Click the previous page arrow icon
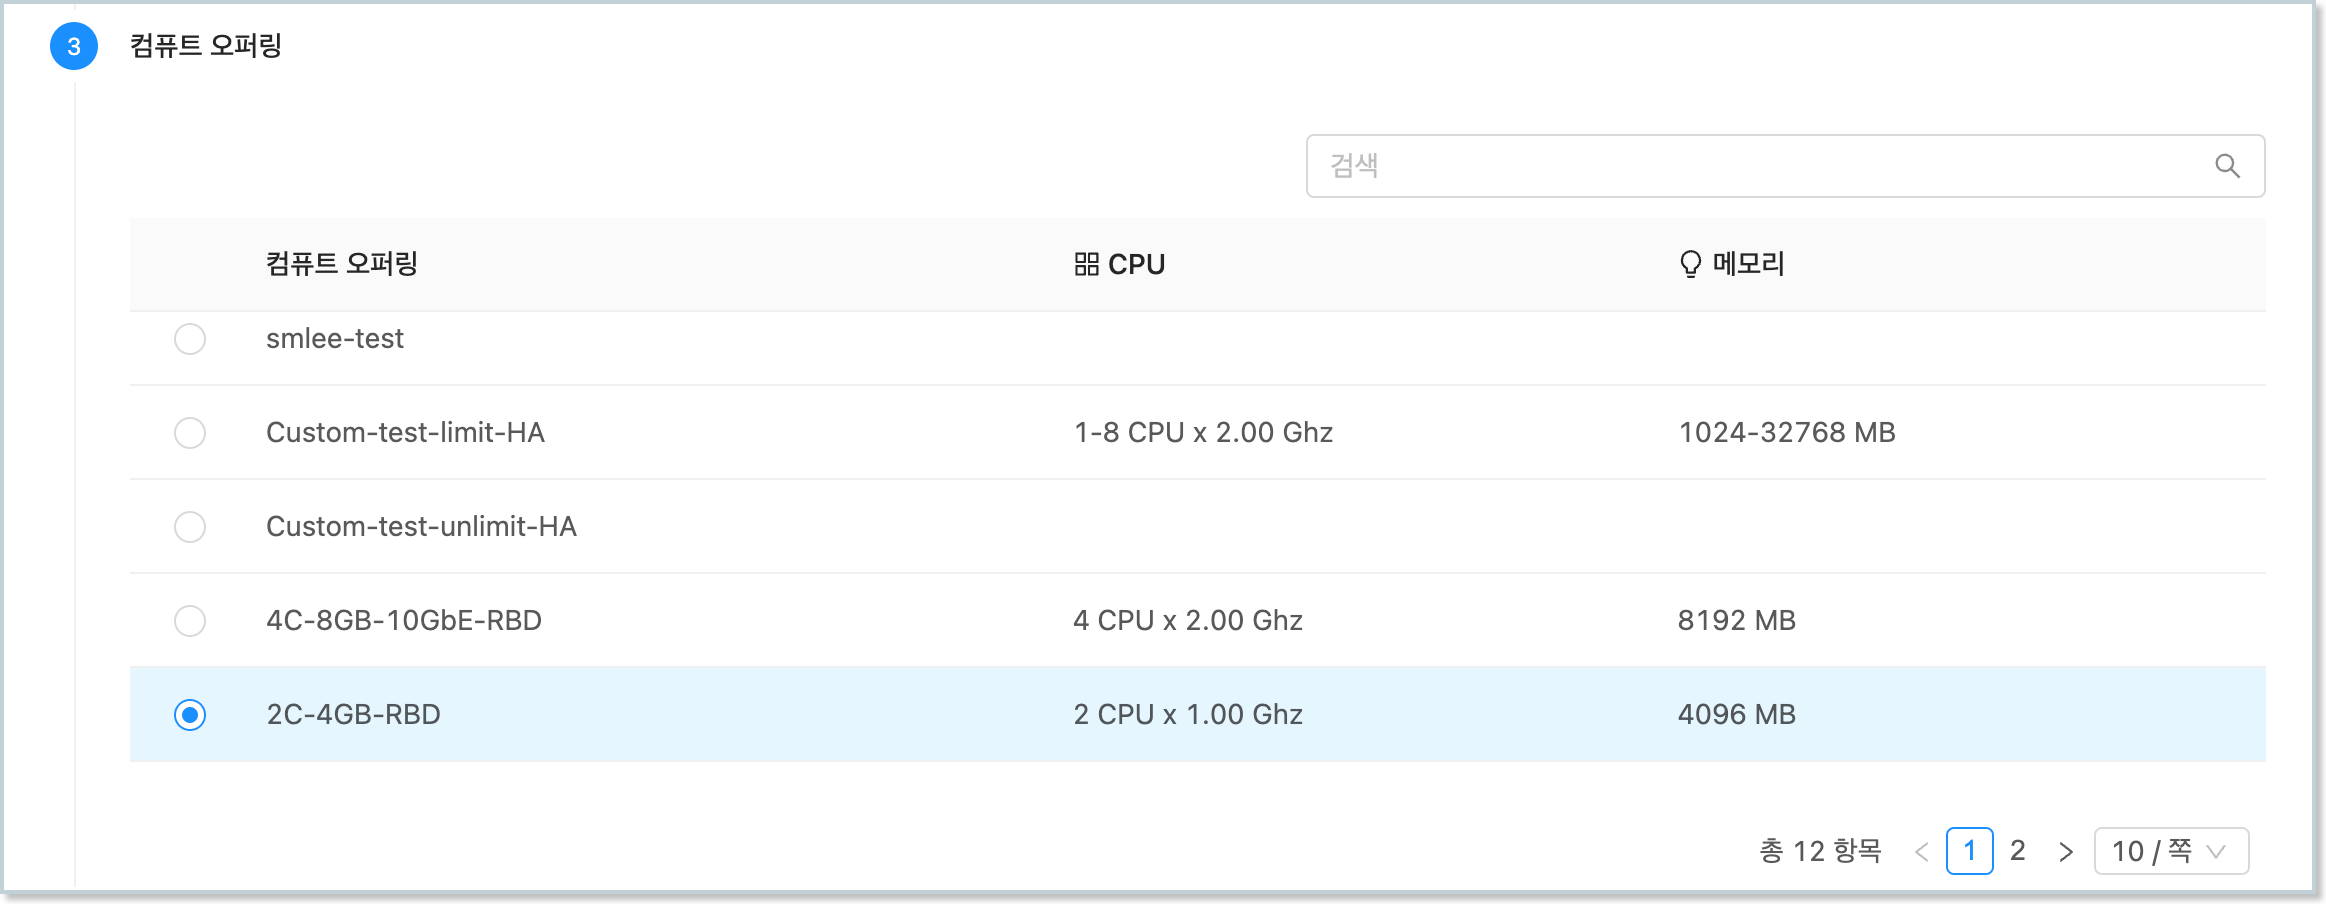2326x904 pixels. click(x=1921, y=850)
